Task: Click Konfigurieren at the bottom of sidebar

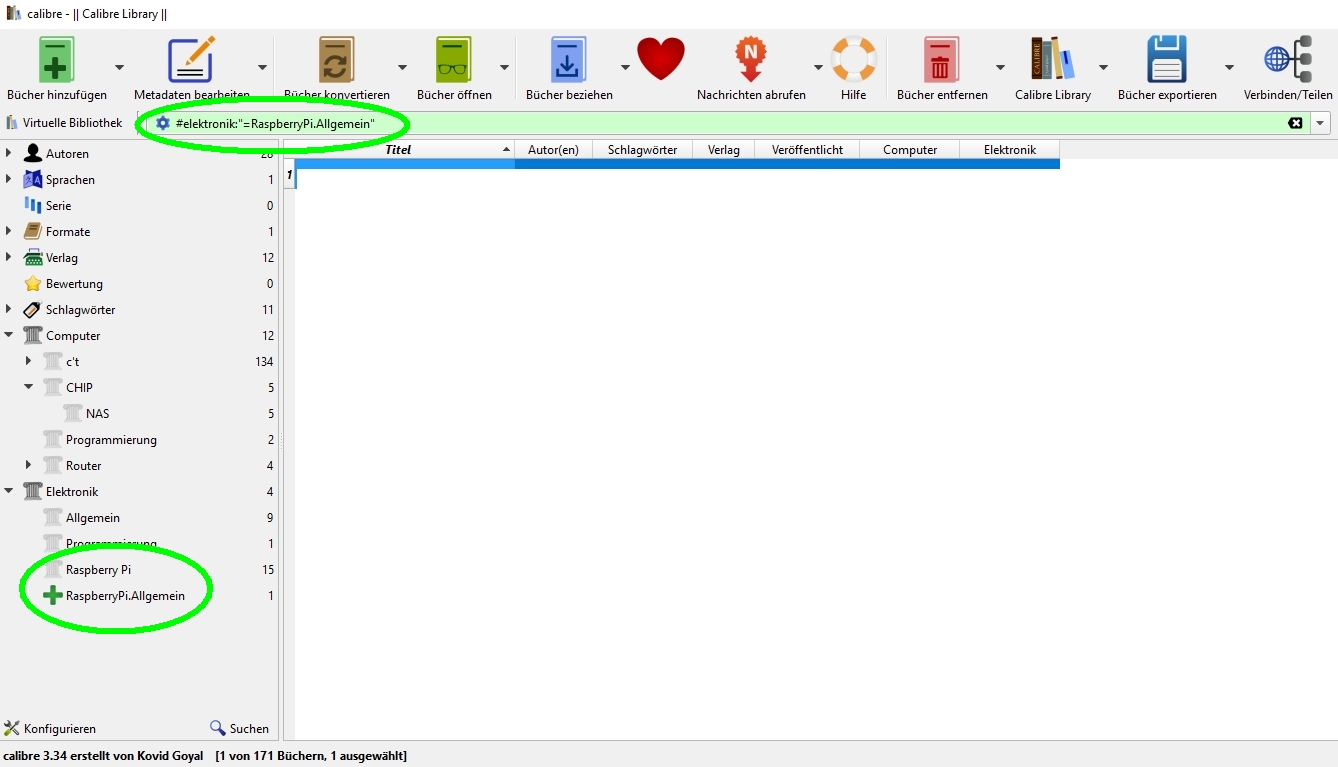Action: coord(50,729)
